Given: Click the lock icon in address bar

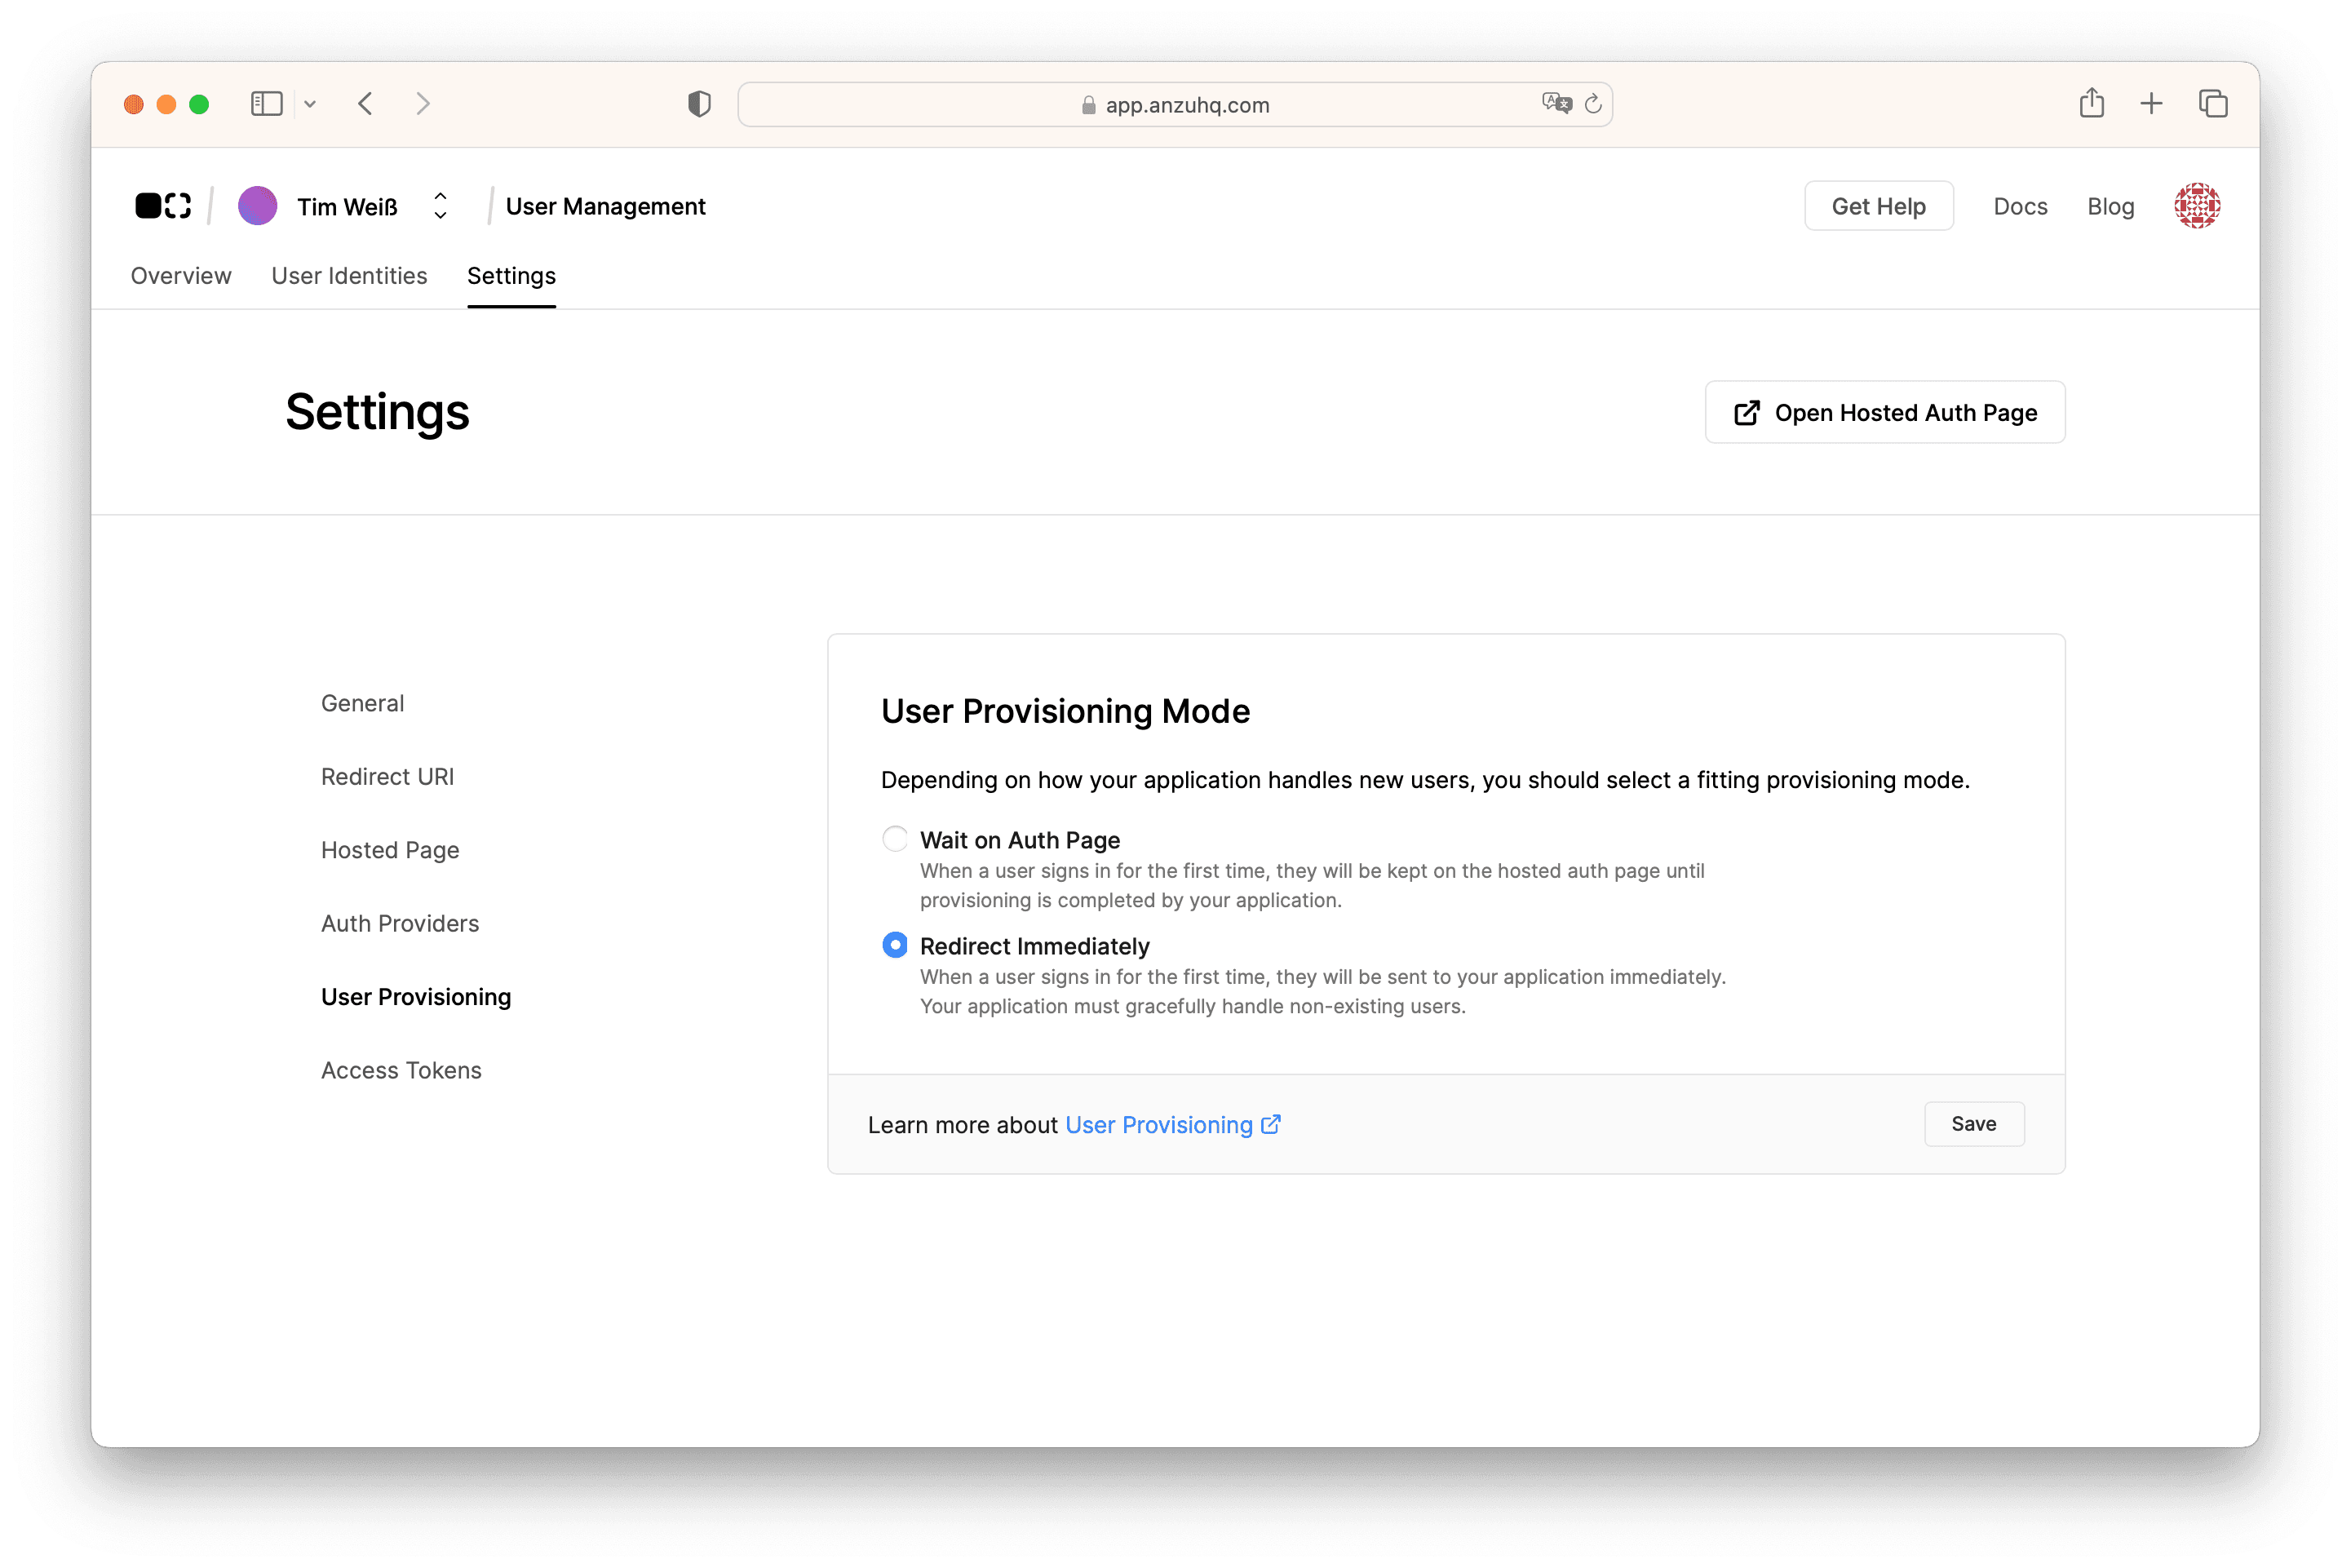Looking at the screenshot, I should pos(1088,105).
